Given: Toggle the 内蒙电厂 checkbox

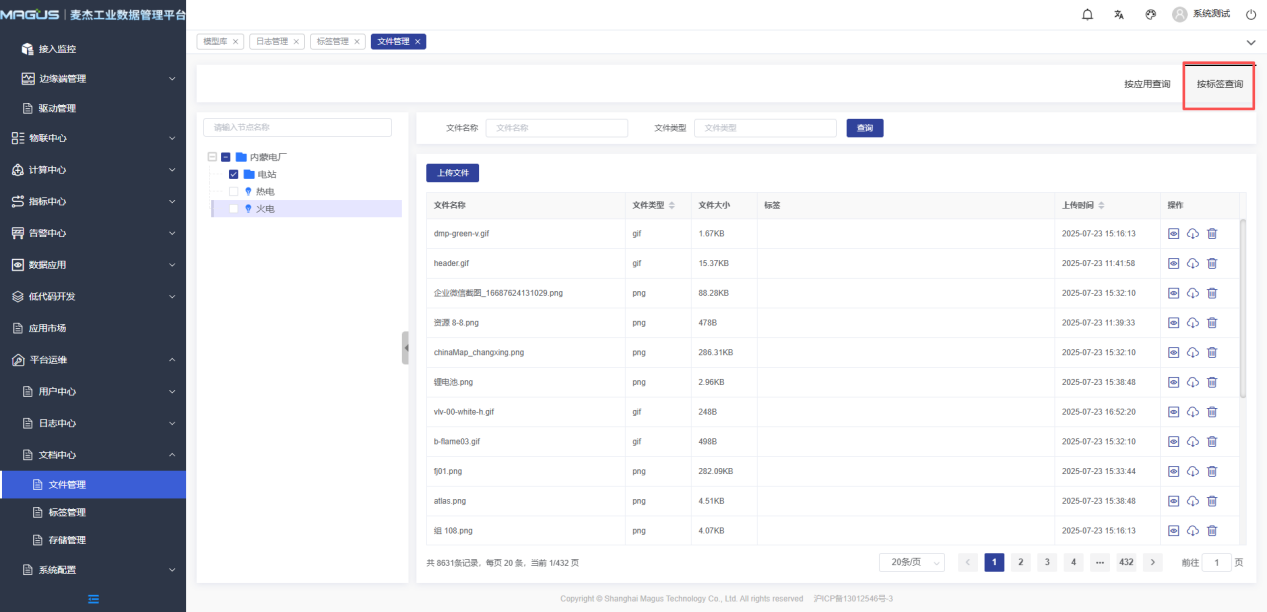Looking at the screenshot, I should 226,157.
